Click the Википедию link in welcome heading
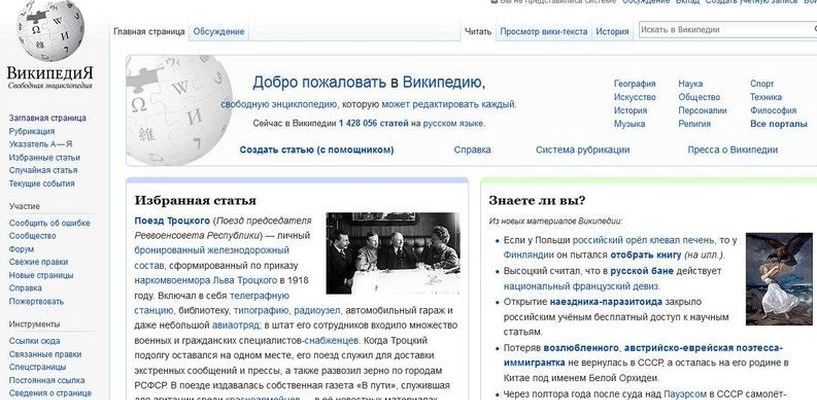This screenshot has height=400, width=817. pyautogui.click(x=443, y=82)
